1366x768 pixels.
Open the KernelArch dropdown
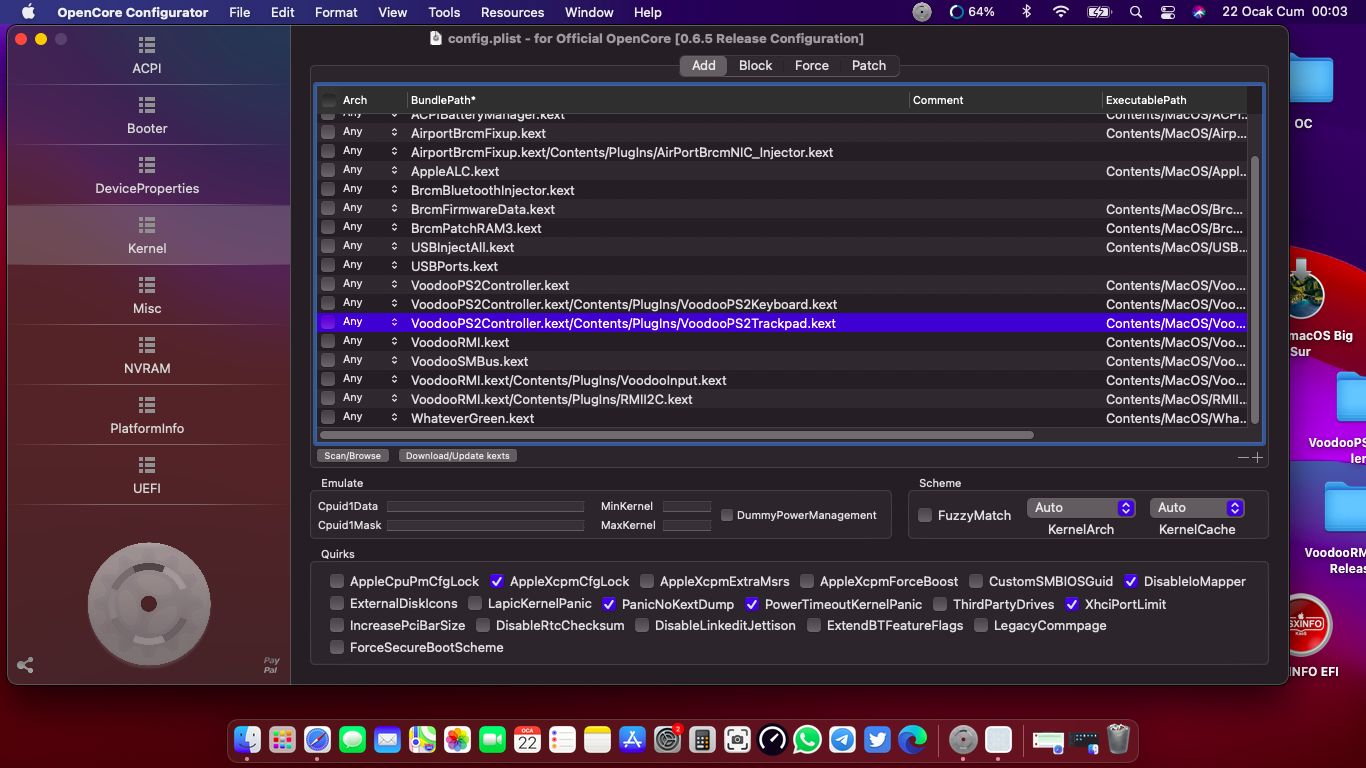click(1081, 508)
